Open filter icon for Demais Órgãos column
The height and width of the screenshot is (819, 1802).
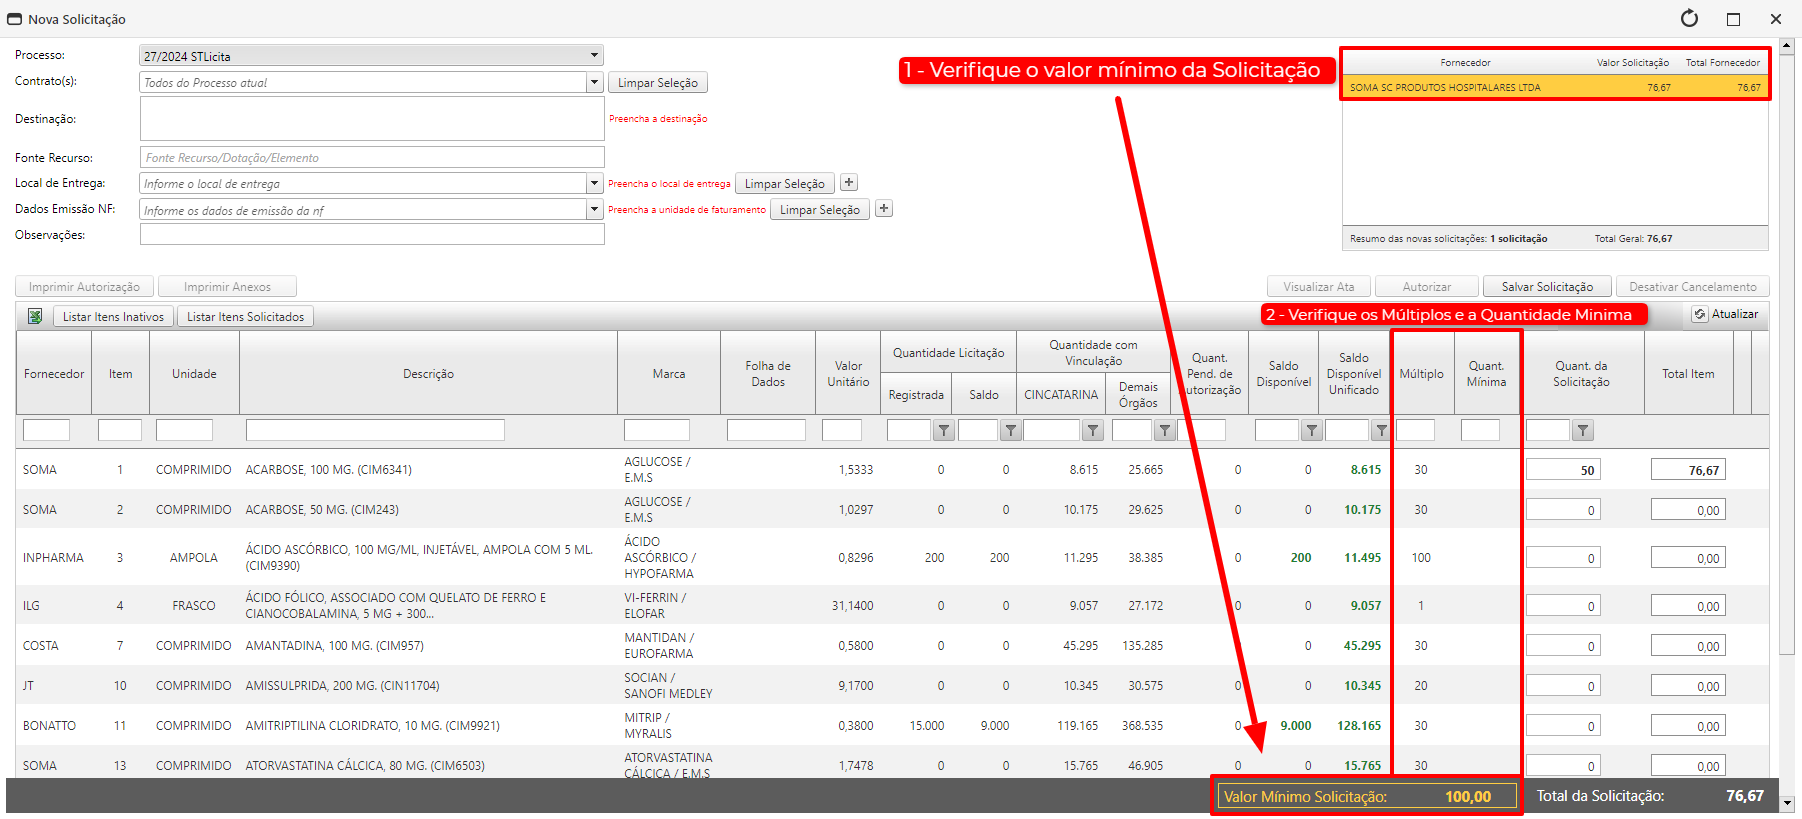[1164, 431]
